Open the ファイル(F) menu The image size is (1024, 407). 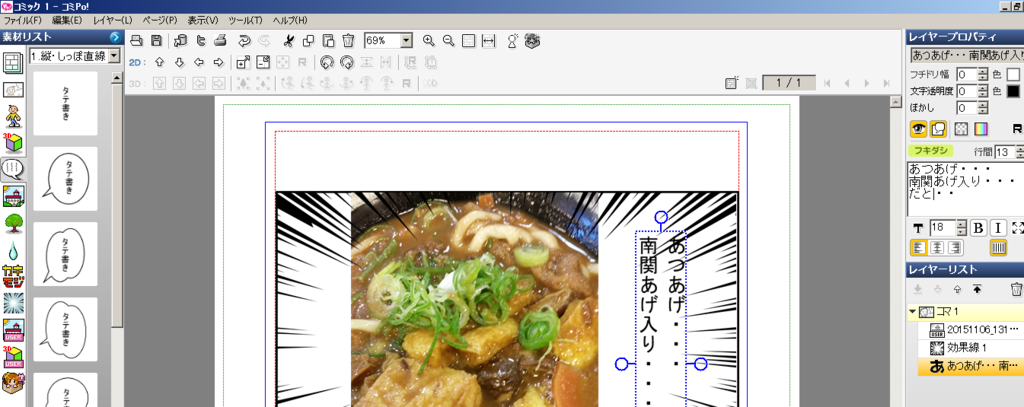tap(23, 20)
